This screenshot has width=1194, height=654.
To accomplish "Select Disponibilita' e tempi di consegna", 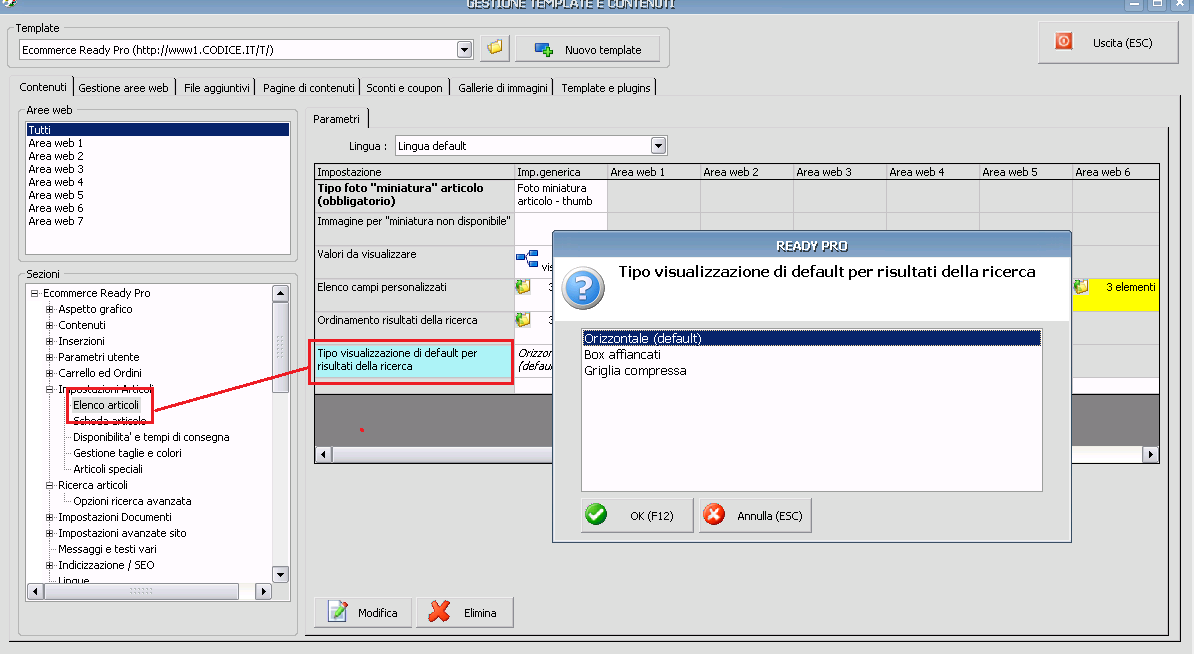I will coord(151,437).
